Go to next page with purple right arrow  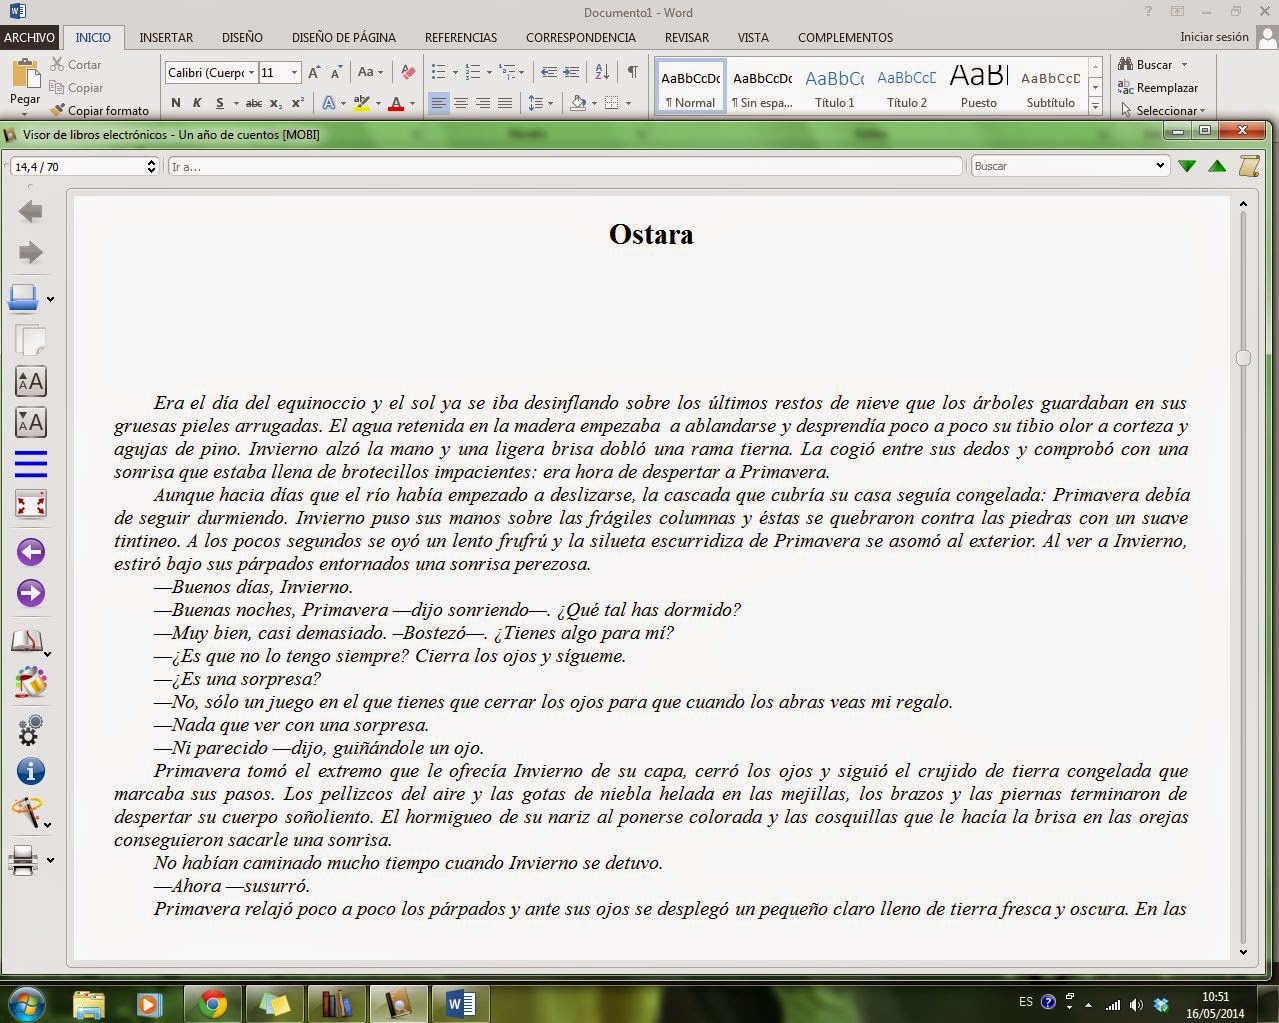pyautogui.click(x=31, y=593)
